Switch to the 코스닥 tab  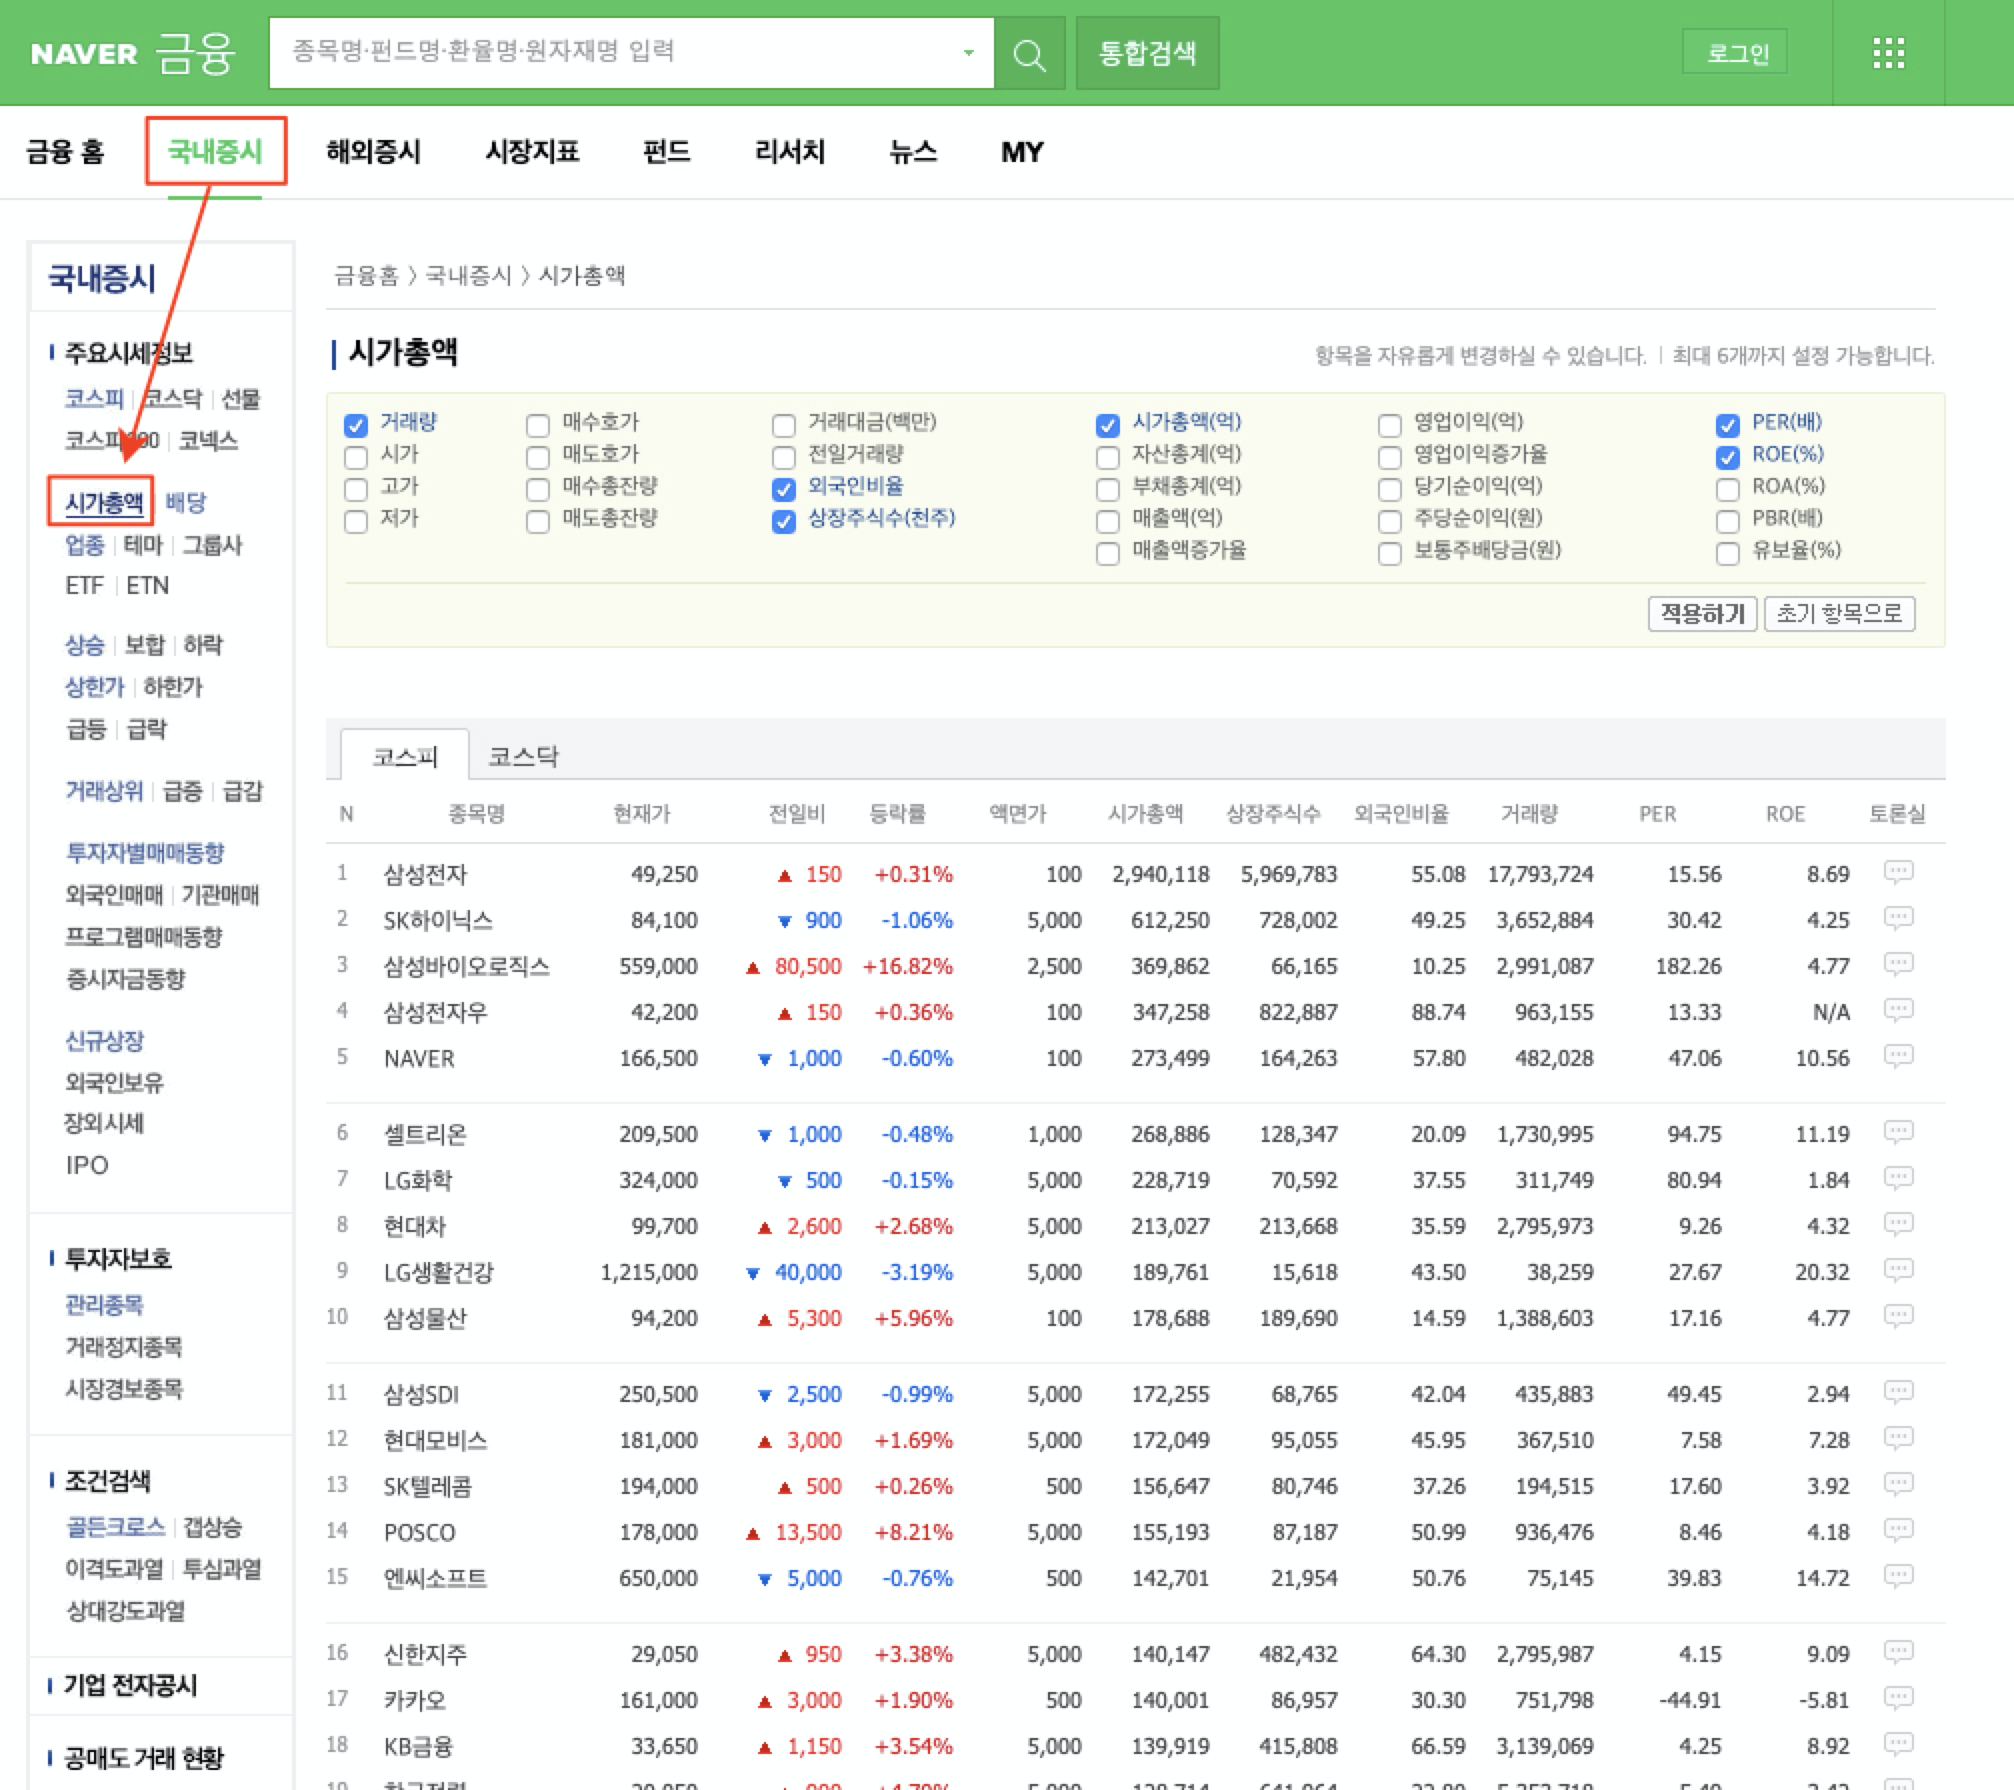click(x=523, y=756)
